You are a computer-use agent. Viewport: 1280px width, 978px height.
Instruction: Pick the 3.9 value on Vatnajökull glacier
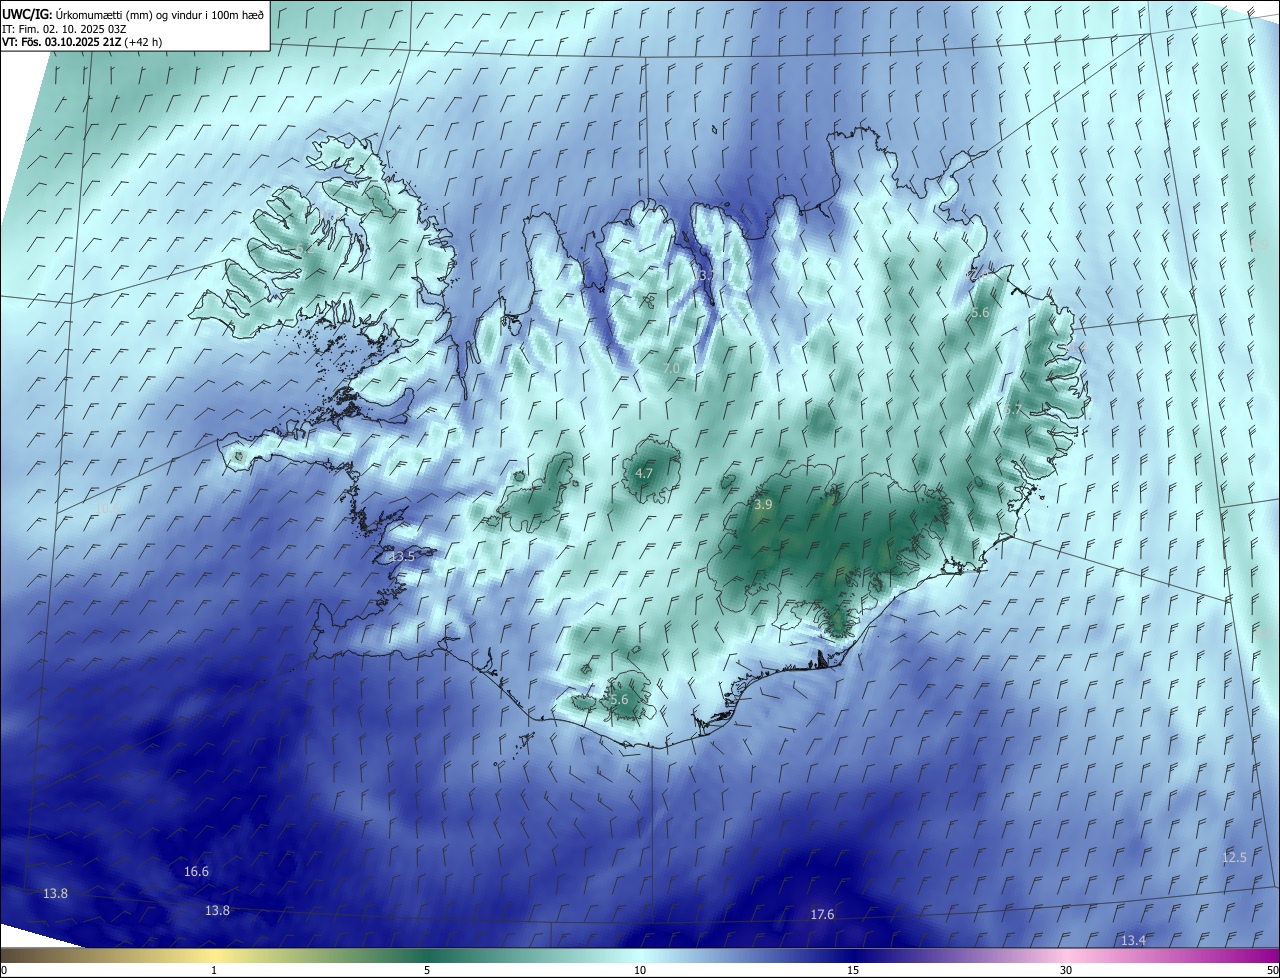point(763,506)
